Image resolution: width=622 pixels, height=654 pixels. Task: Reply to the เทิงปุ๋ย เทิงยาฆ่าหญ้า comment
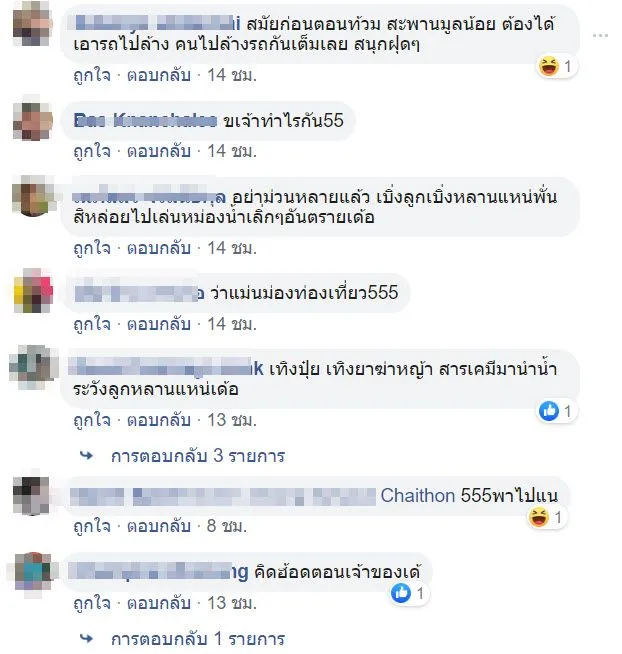[x=159, y=420]
